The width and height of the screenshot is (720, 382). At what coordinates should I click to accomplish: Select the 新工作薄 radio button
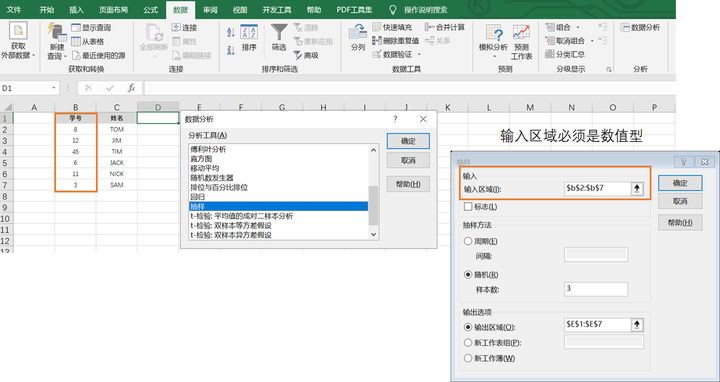pos(468,358)
